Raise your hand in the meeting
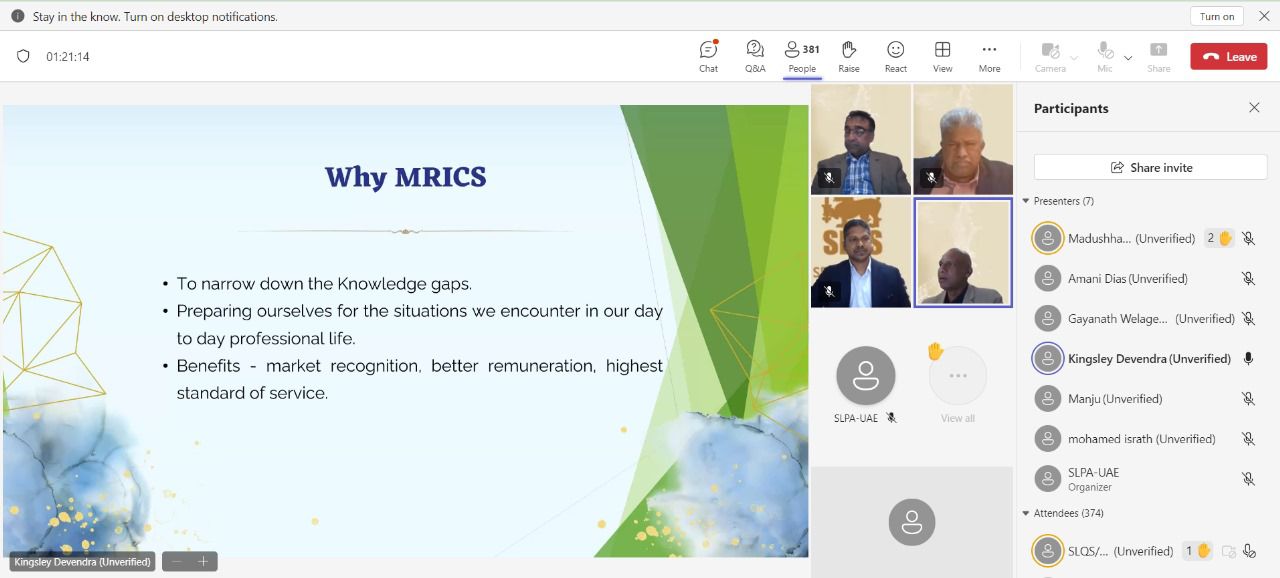 point(848,56)
